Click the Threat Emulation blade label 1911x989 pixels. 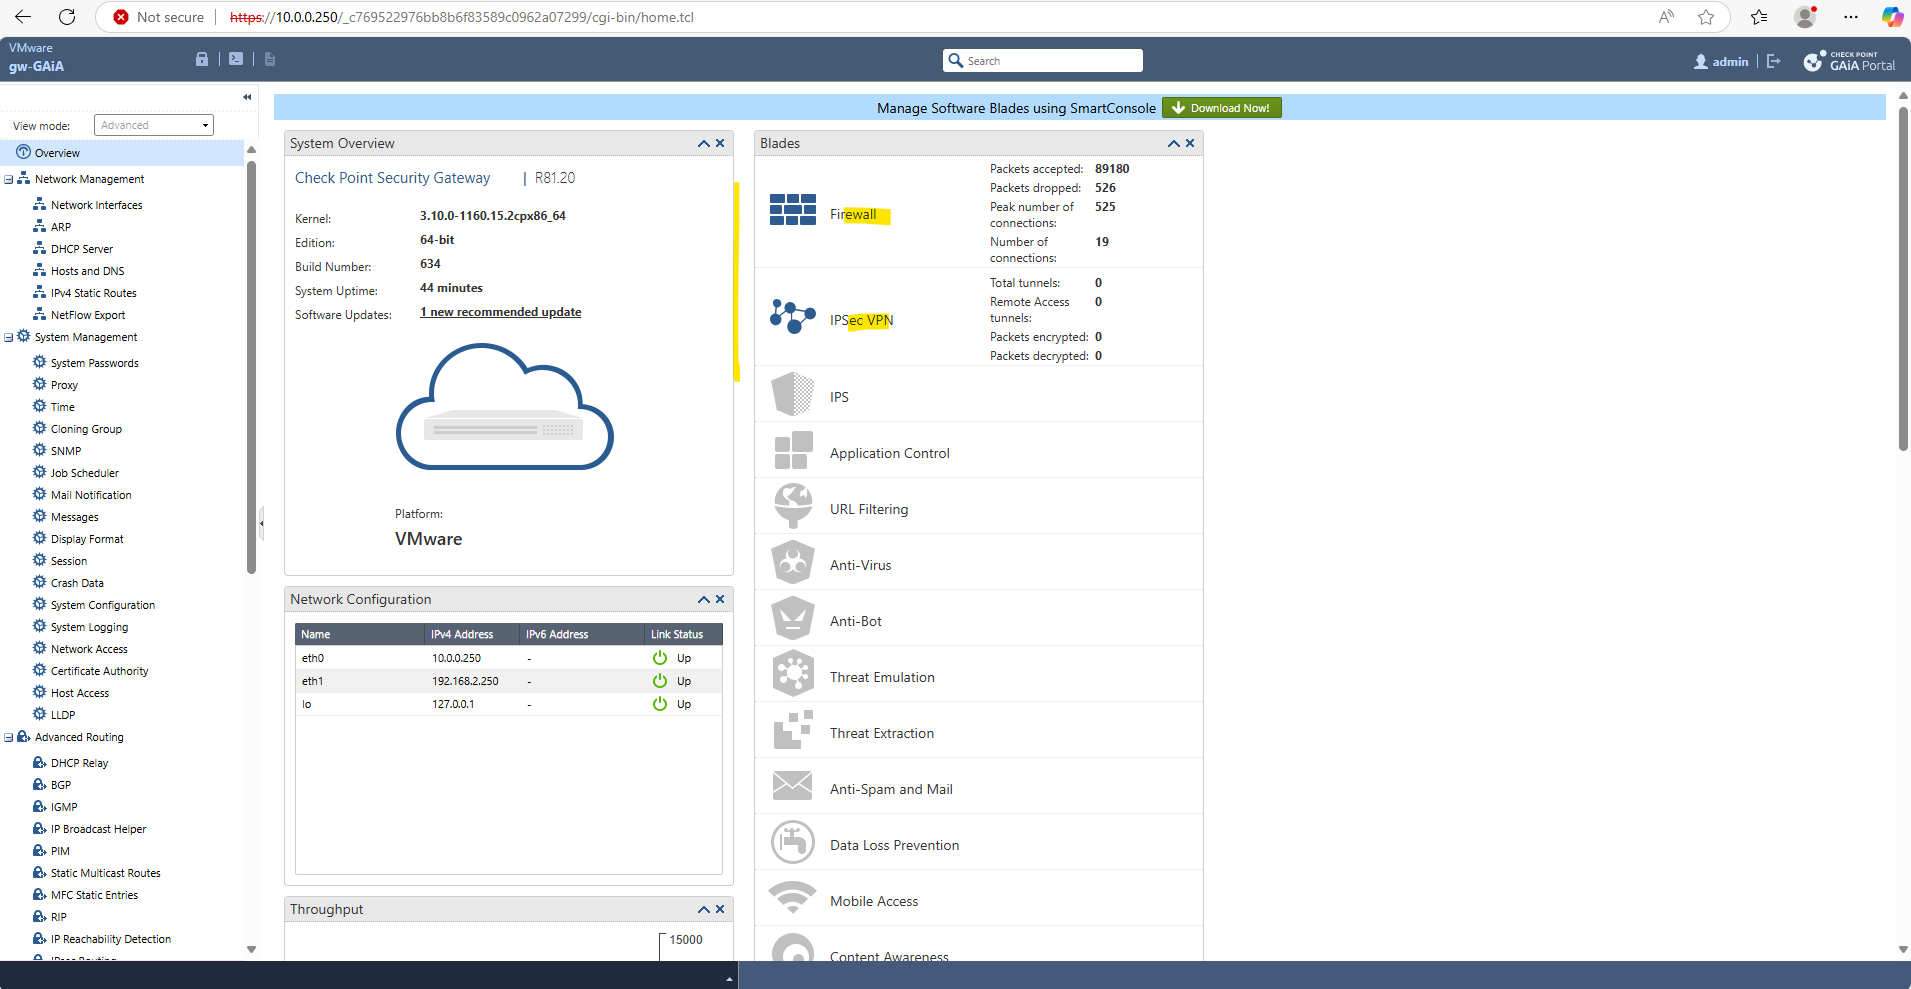[882, 677]
